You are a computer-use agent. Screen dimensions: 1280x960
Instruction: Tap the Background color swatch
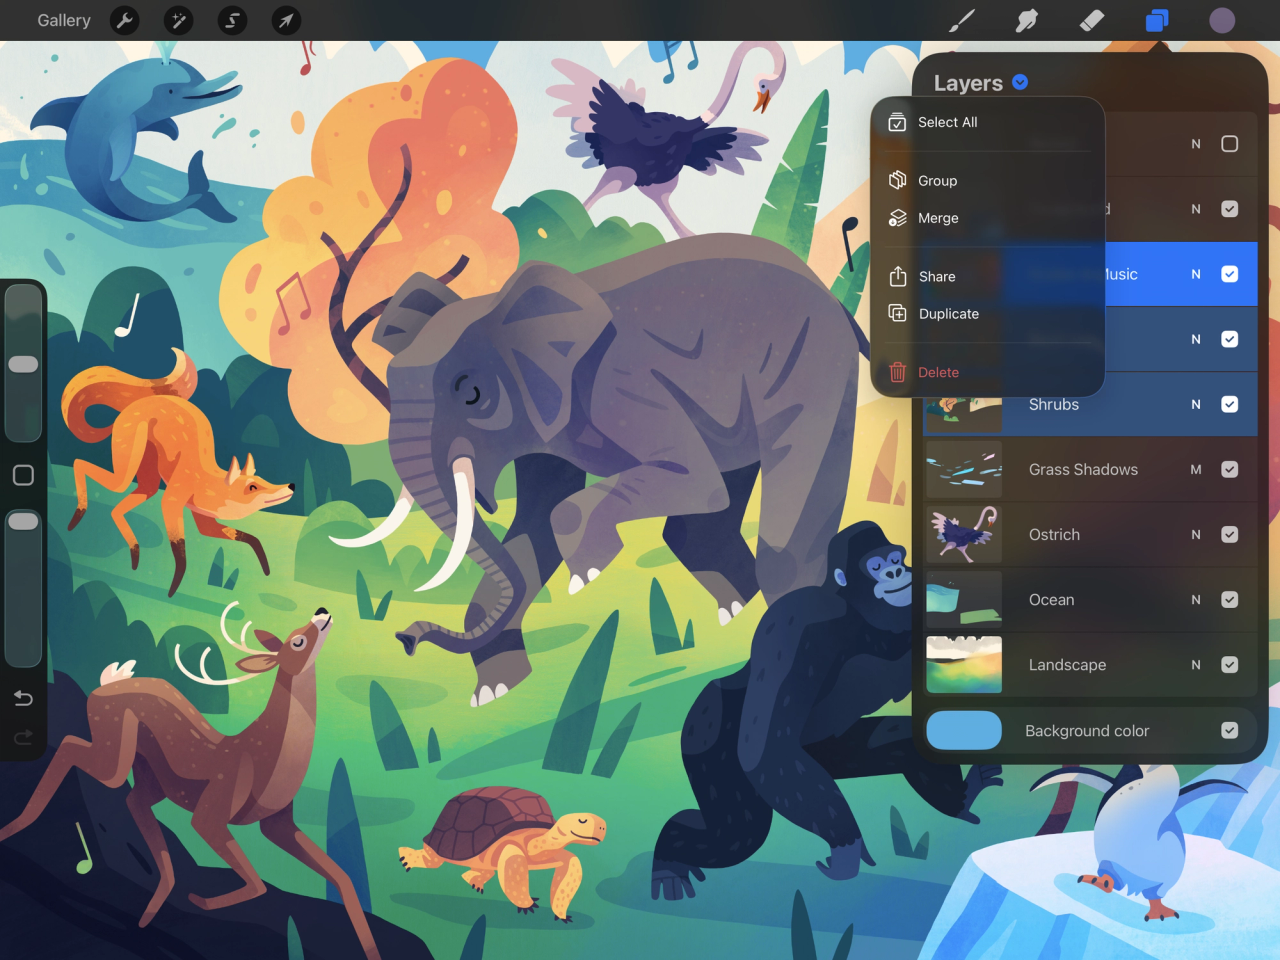[964, 730]
